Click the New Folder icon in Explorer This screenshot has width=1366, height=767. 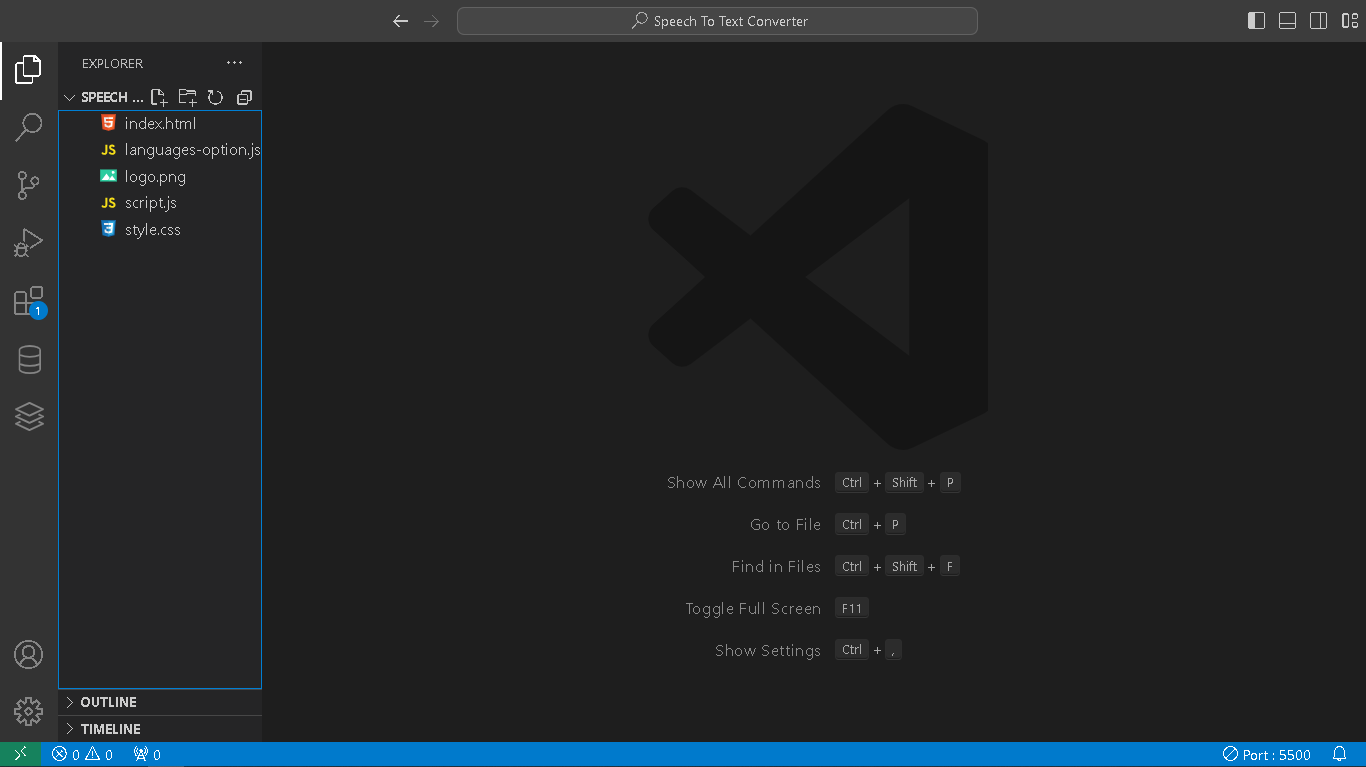coord(186,97)
